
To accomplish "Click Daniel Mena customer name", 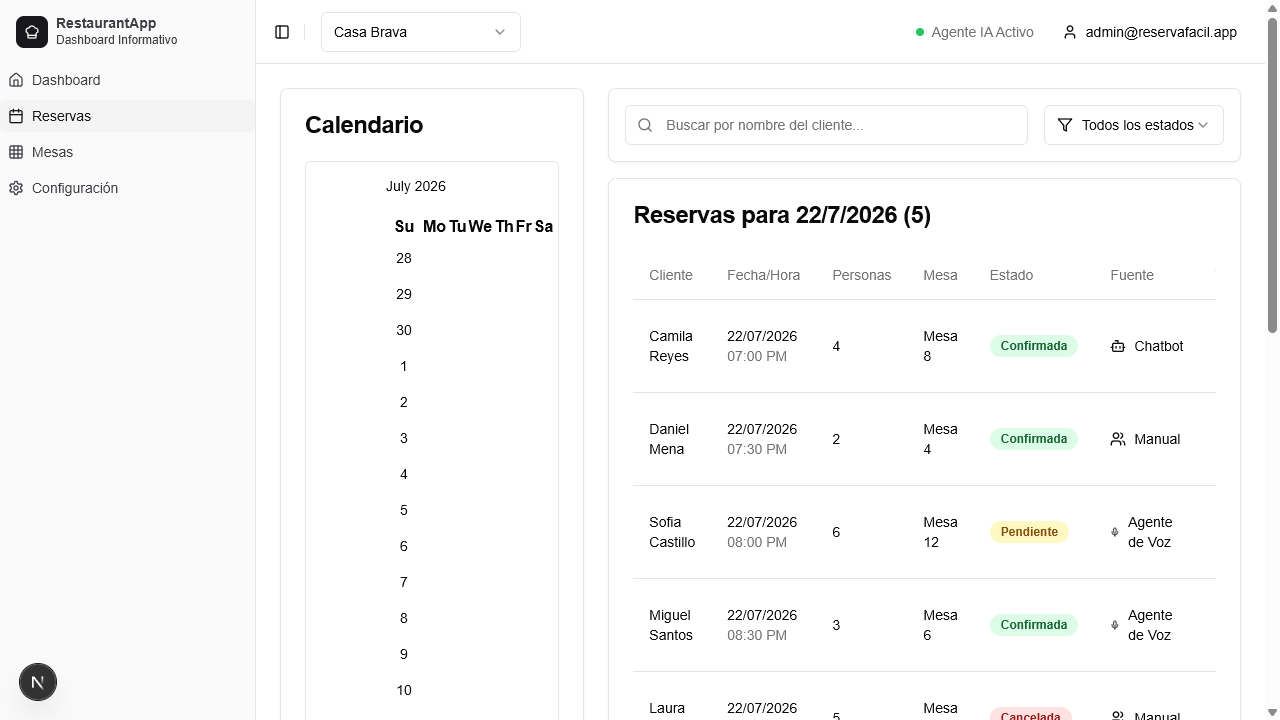I will (669, 439).
